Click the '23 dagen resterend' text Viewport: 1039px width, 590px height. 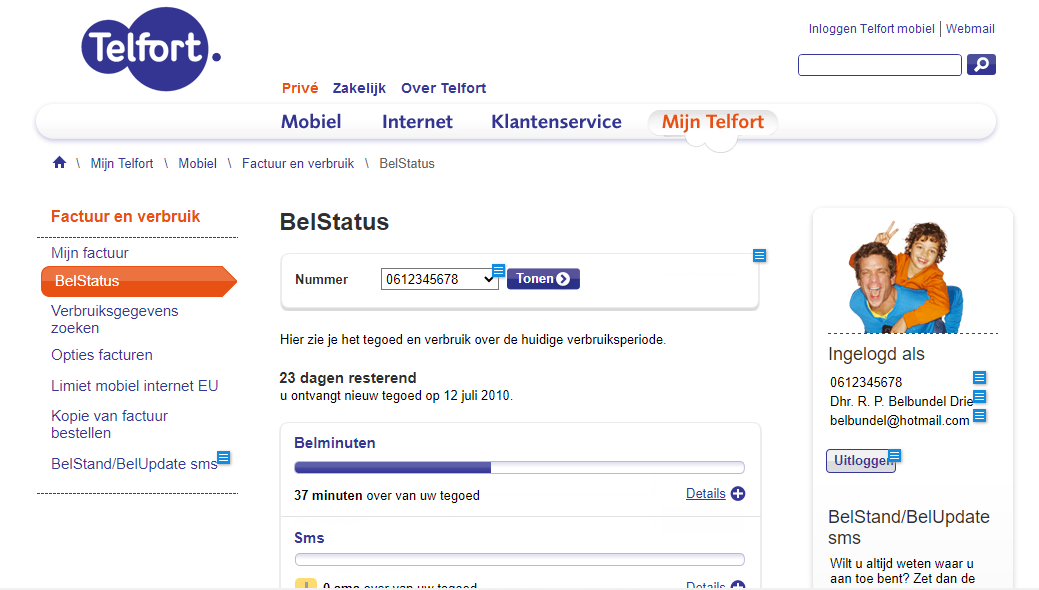point(348,378)
